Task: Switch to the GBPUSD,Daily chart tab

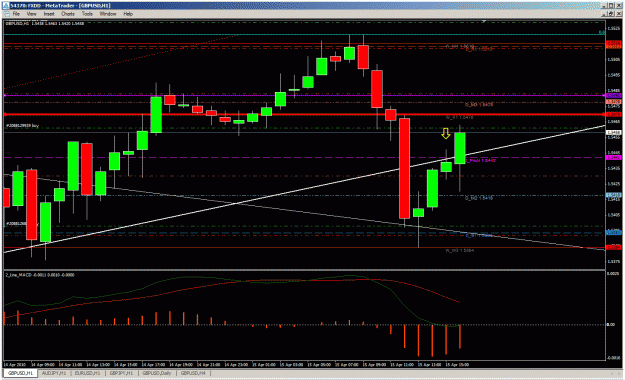Action: (x=157, y=373)
